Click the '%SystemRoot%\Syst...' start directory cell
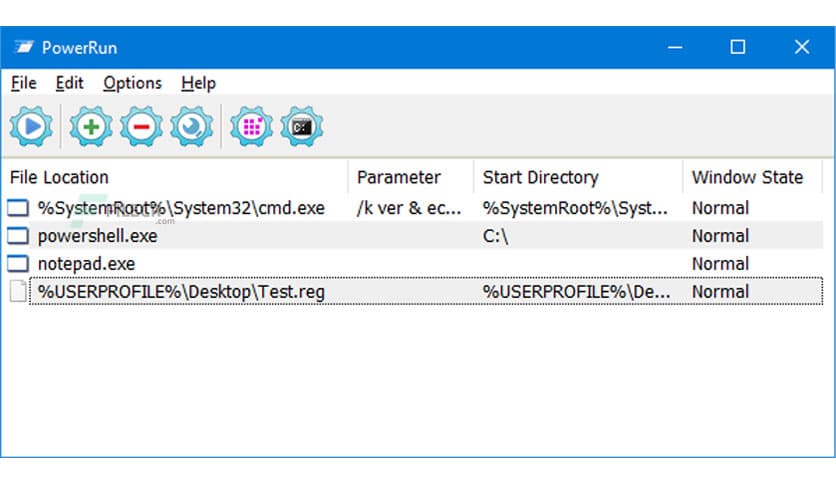836x484 pixels. pyautogui.click(x=575, y=208)
